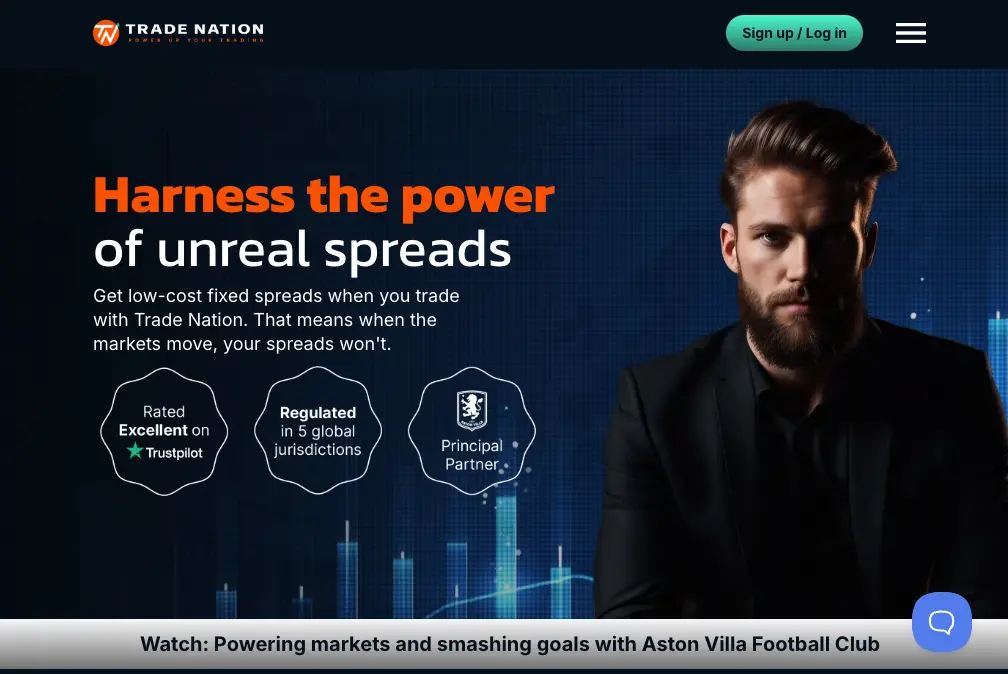Click the Trade Nation wordmark text

click(x=195, y=29)
